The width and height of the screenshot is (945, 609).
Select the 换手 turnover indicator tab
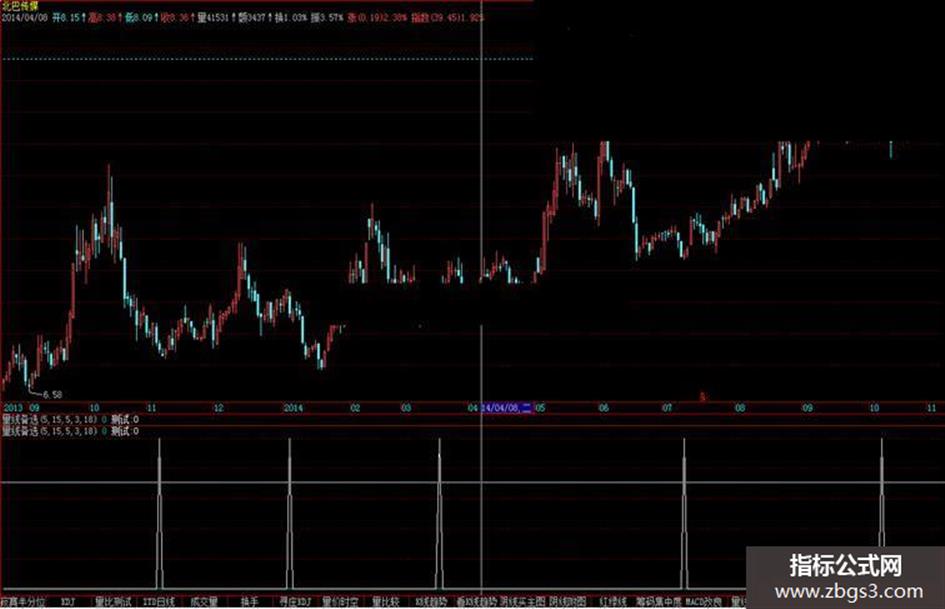[250, 602]
